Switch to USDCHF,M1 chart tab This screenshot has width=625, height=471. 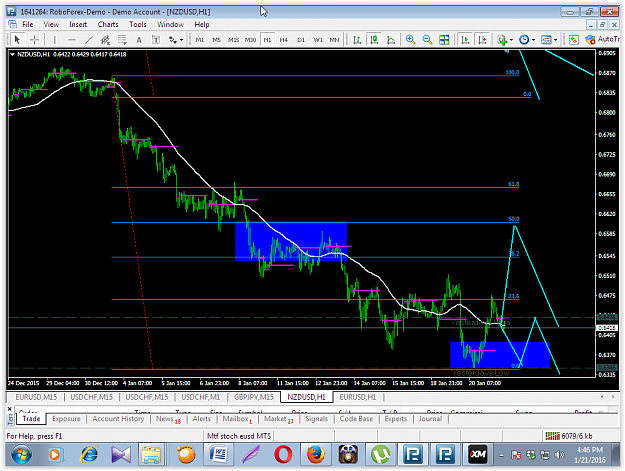200,397
